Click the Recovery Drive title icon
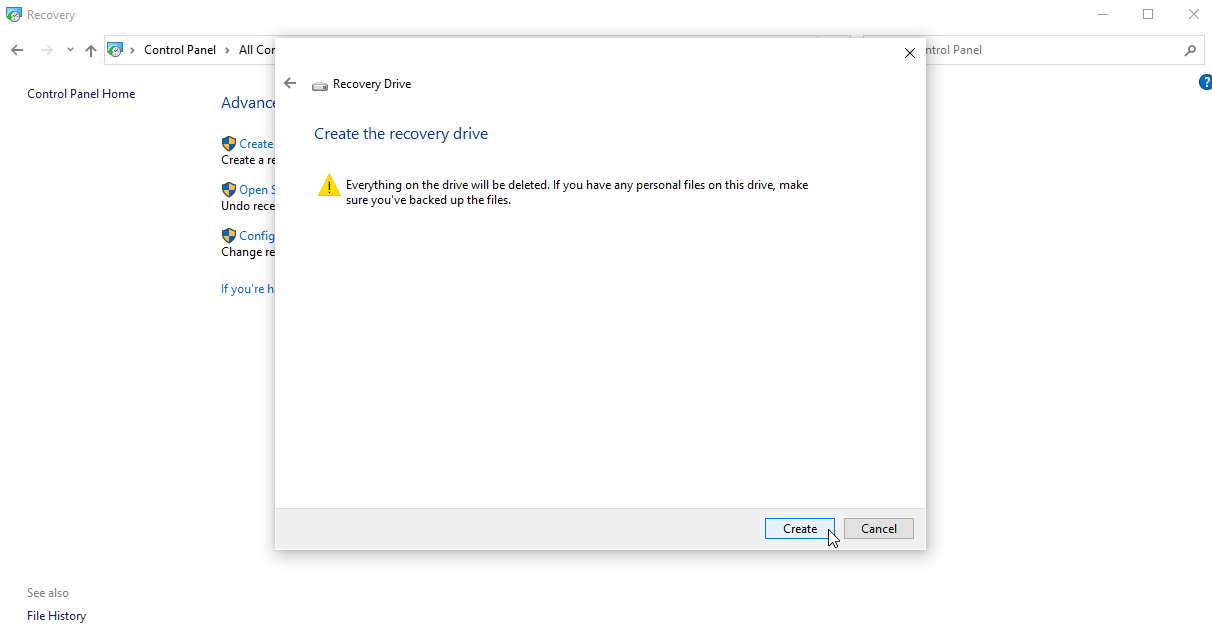The width and height of the screenshot is (1212, 642). pos(320,85)
